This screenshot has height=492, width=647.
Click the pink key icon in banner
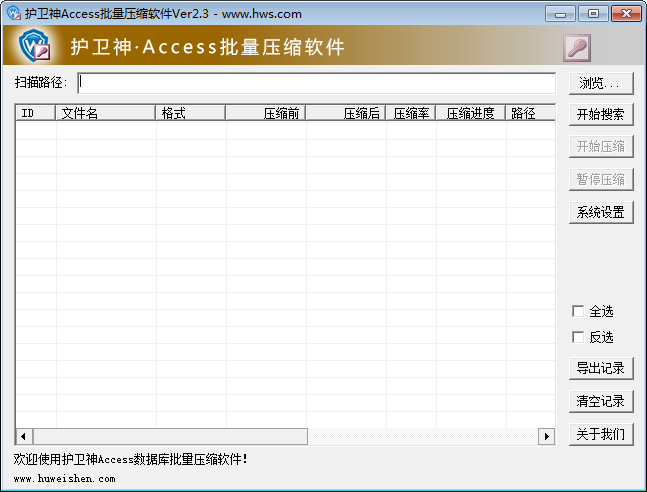pyautogui.click(x=577, y=47)
